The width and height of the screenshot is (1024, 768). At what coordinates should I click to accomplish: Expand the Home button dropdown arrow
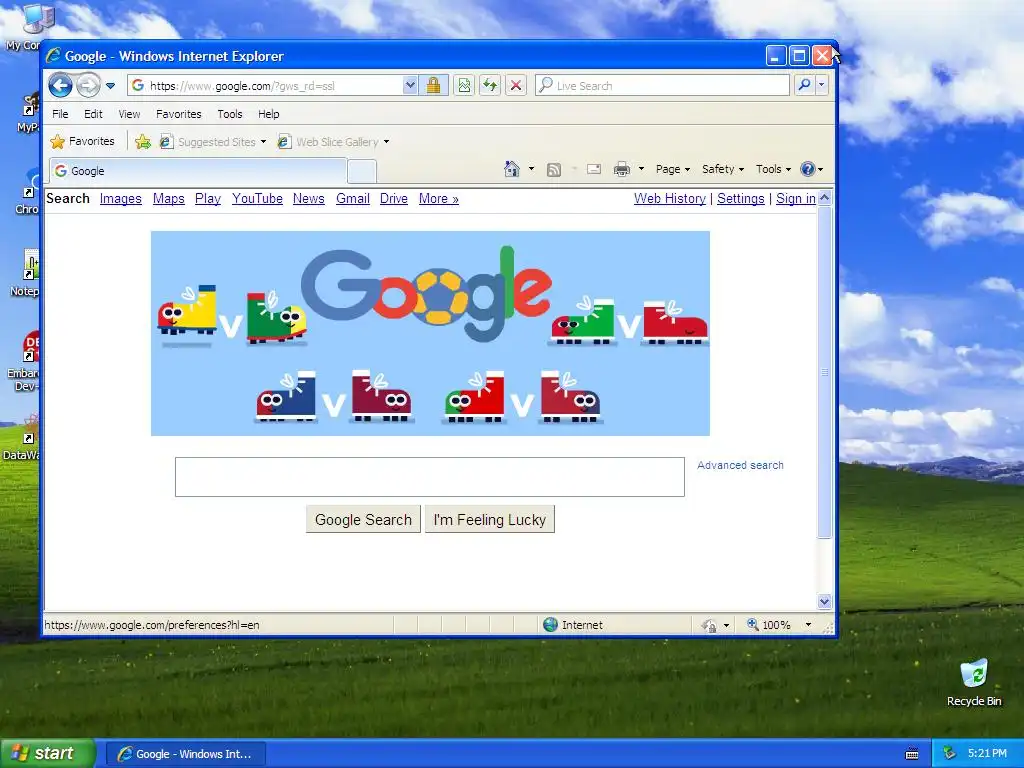(x=531, y=169)
